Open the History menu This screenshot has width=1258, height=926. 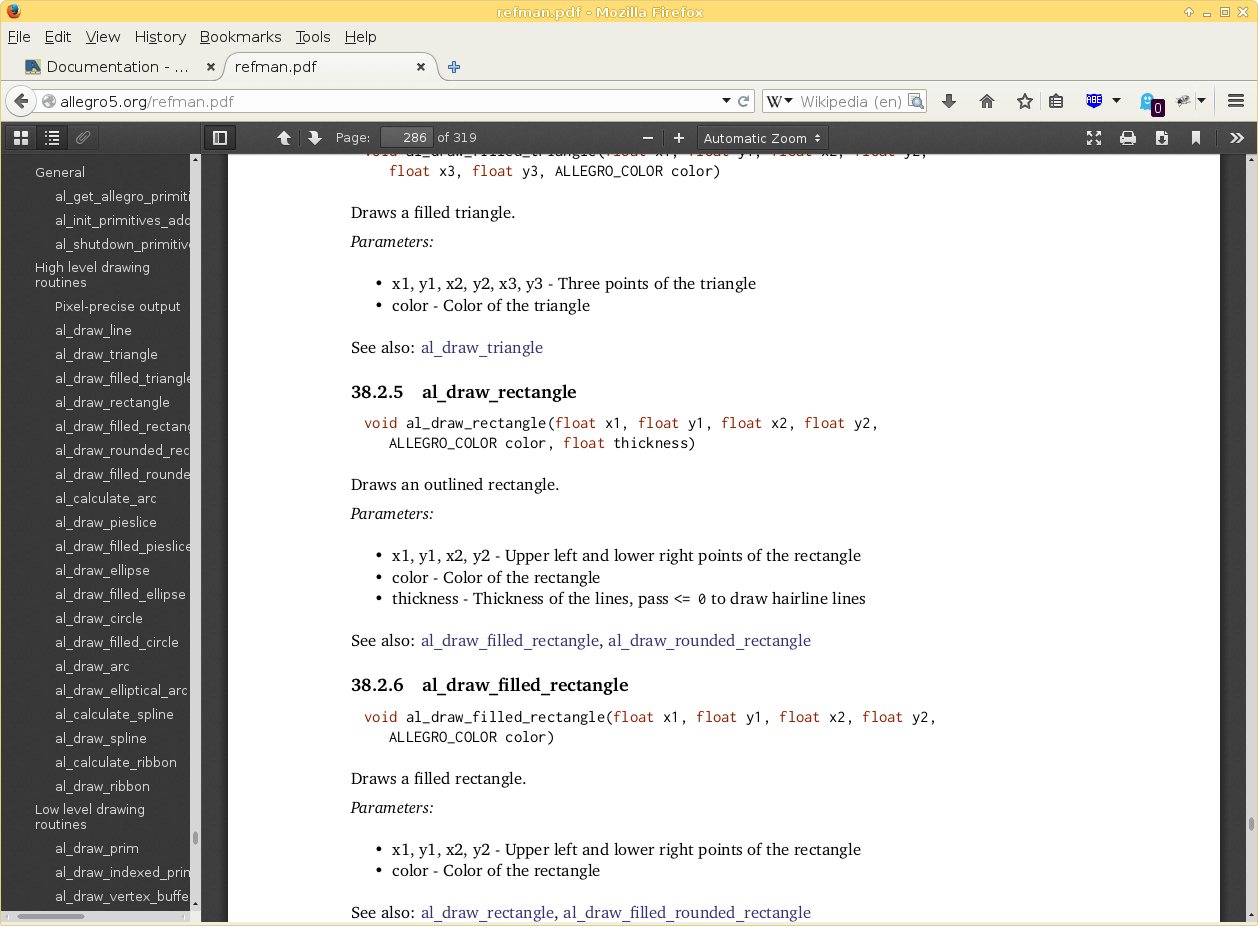pos(160,37)
